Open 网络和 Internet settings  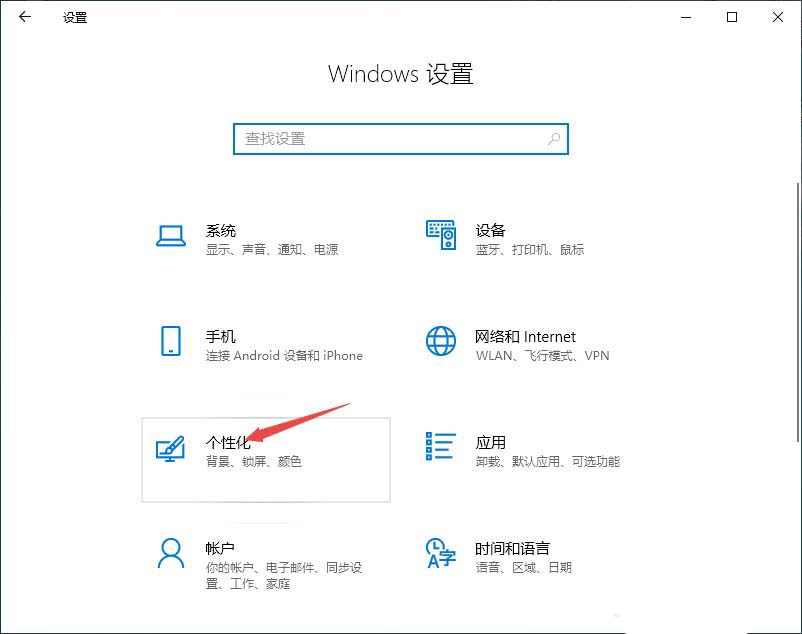tap(525, 336)
